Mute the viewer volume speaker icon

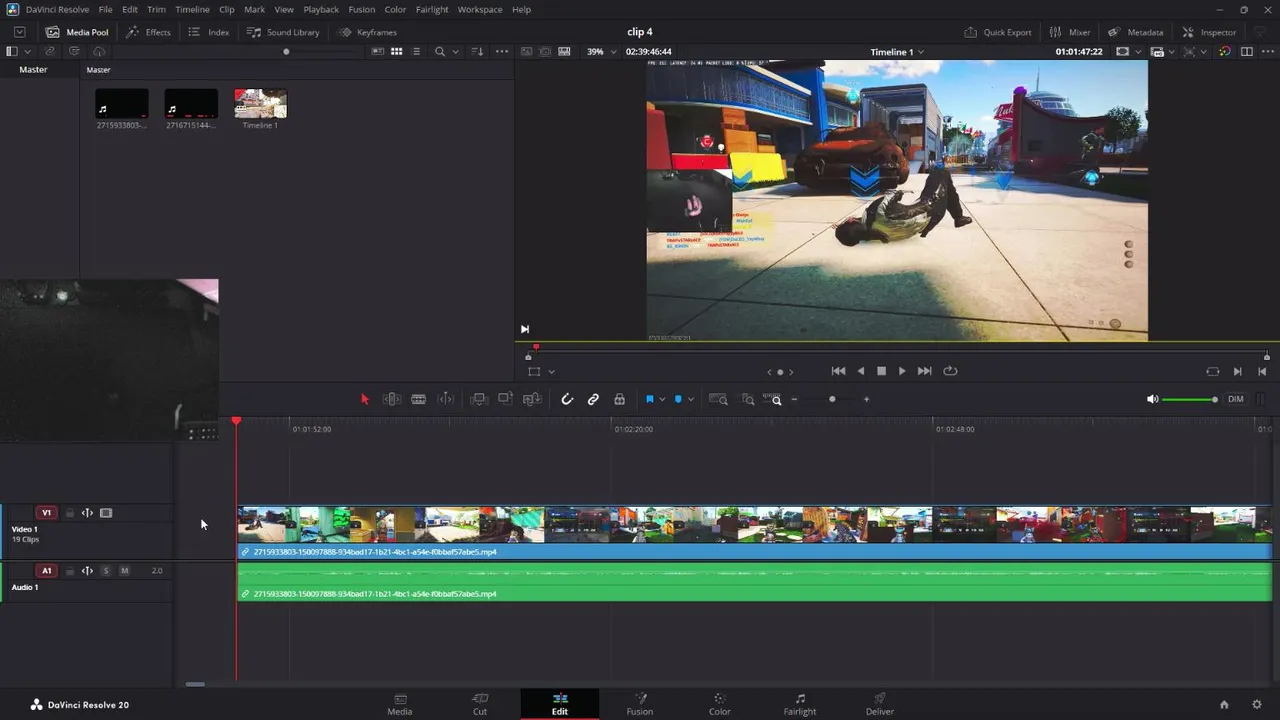click(x=1153, y=399)
